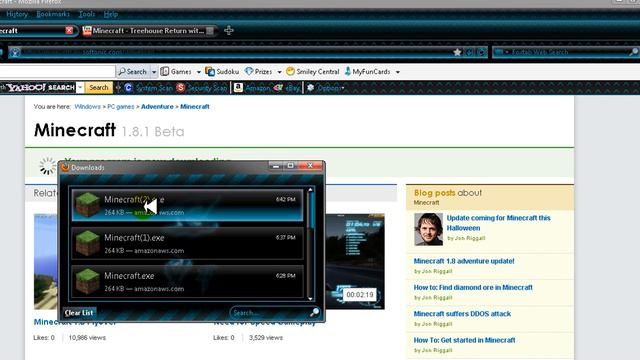
Task: Open MyFunCards toolbar item
Action: (367, 72)
